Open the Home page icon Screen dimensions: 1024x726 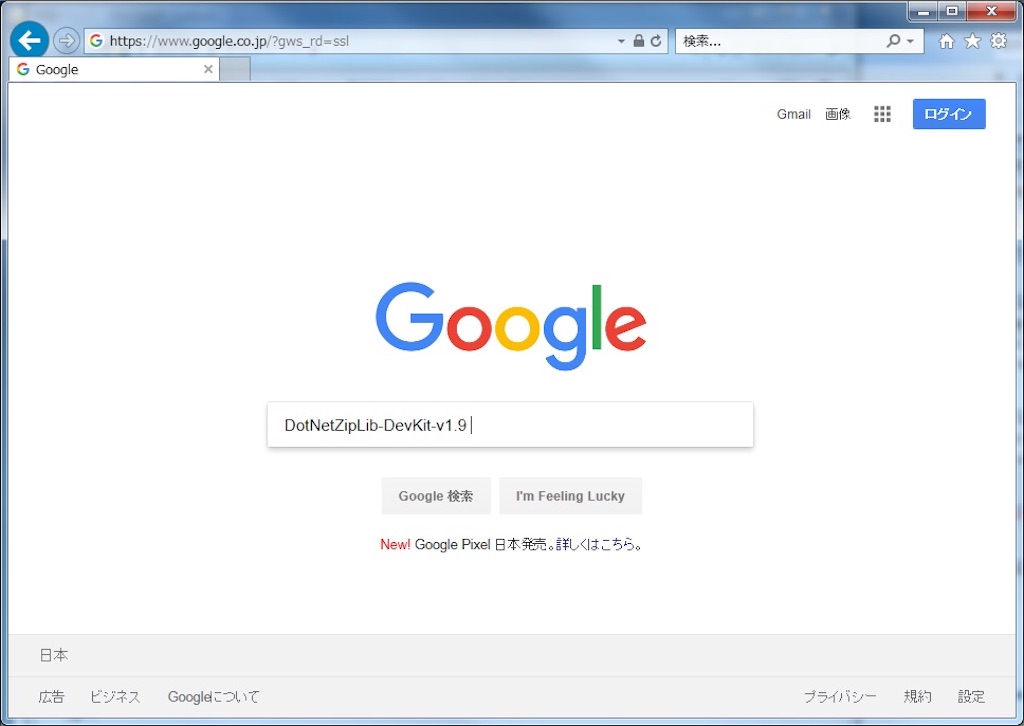[946, 41]
